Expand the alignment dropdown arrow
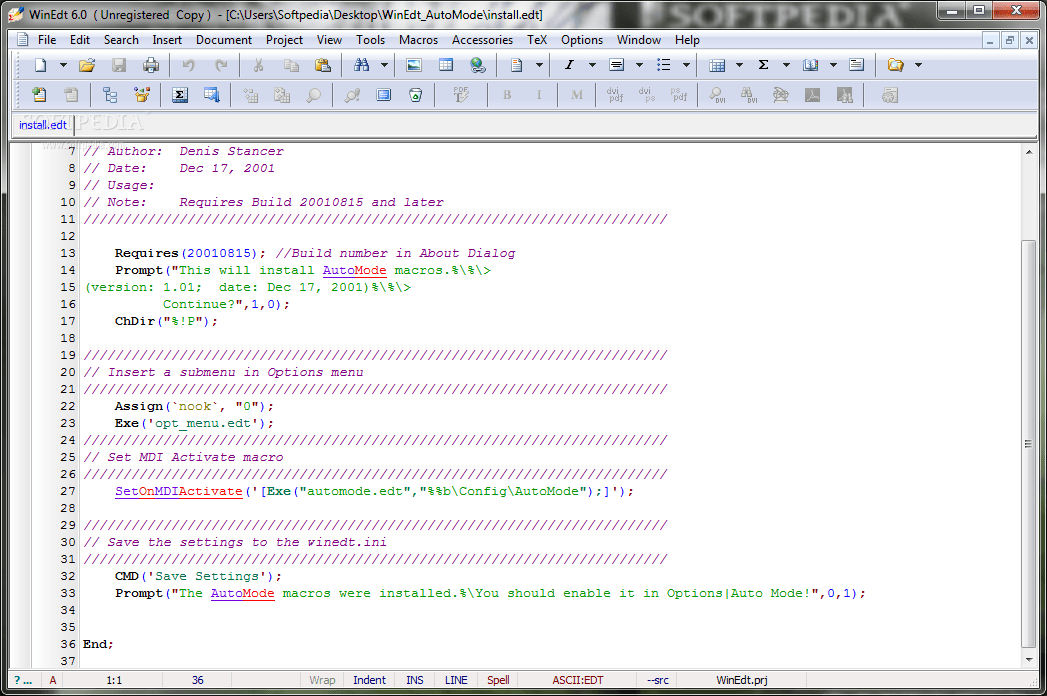Viewport: 1047px width, 696px height. coord(639,65)
